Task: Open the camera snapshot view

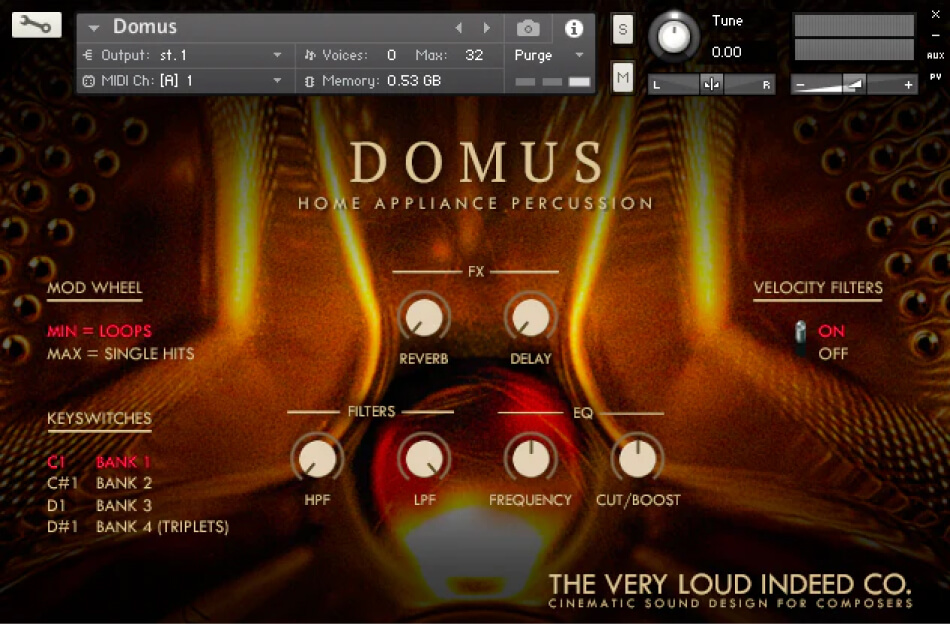Action: coord(528,28)
